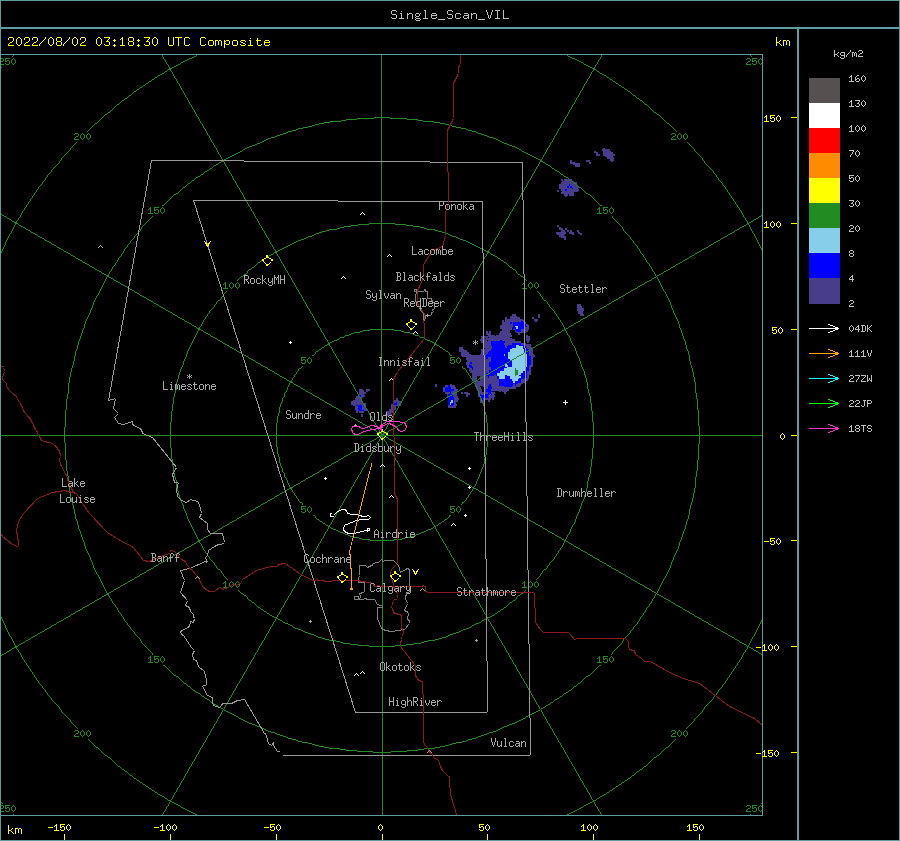Click the Sundre city label

click(x=303, y=414)
